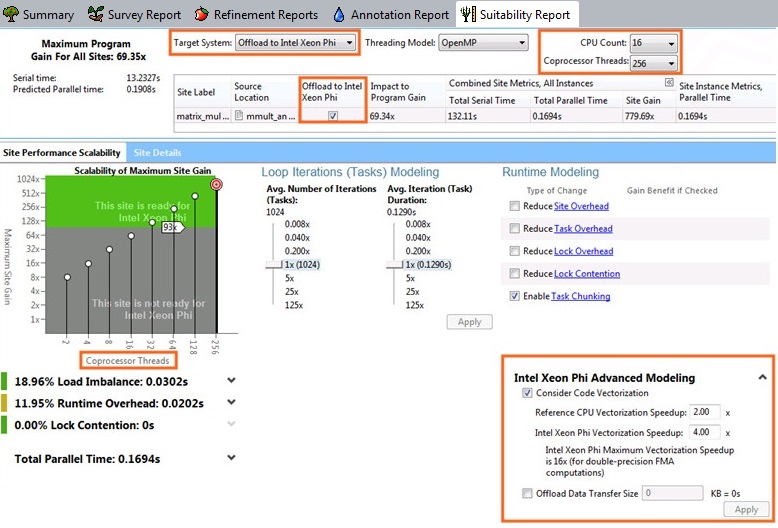The height and width of the screenshot is (528, 778).
Task: Click the Summary tab tree icon
Action: [10, 14]
